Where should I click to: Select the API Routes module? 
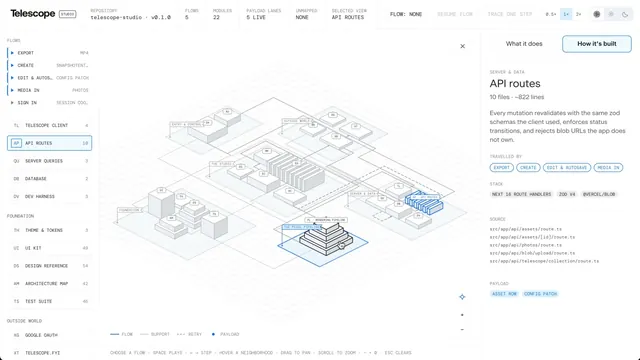[49, 143]
